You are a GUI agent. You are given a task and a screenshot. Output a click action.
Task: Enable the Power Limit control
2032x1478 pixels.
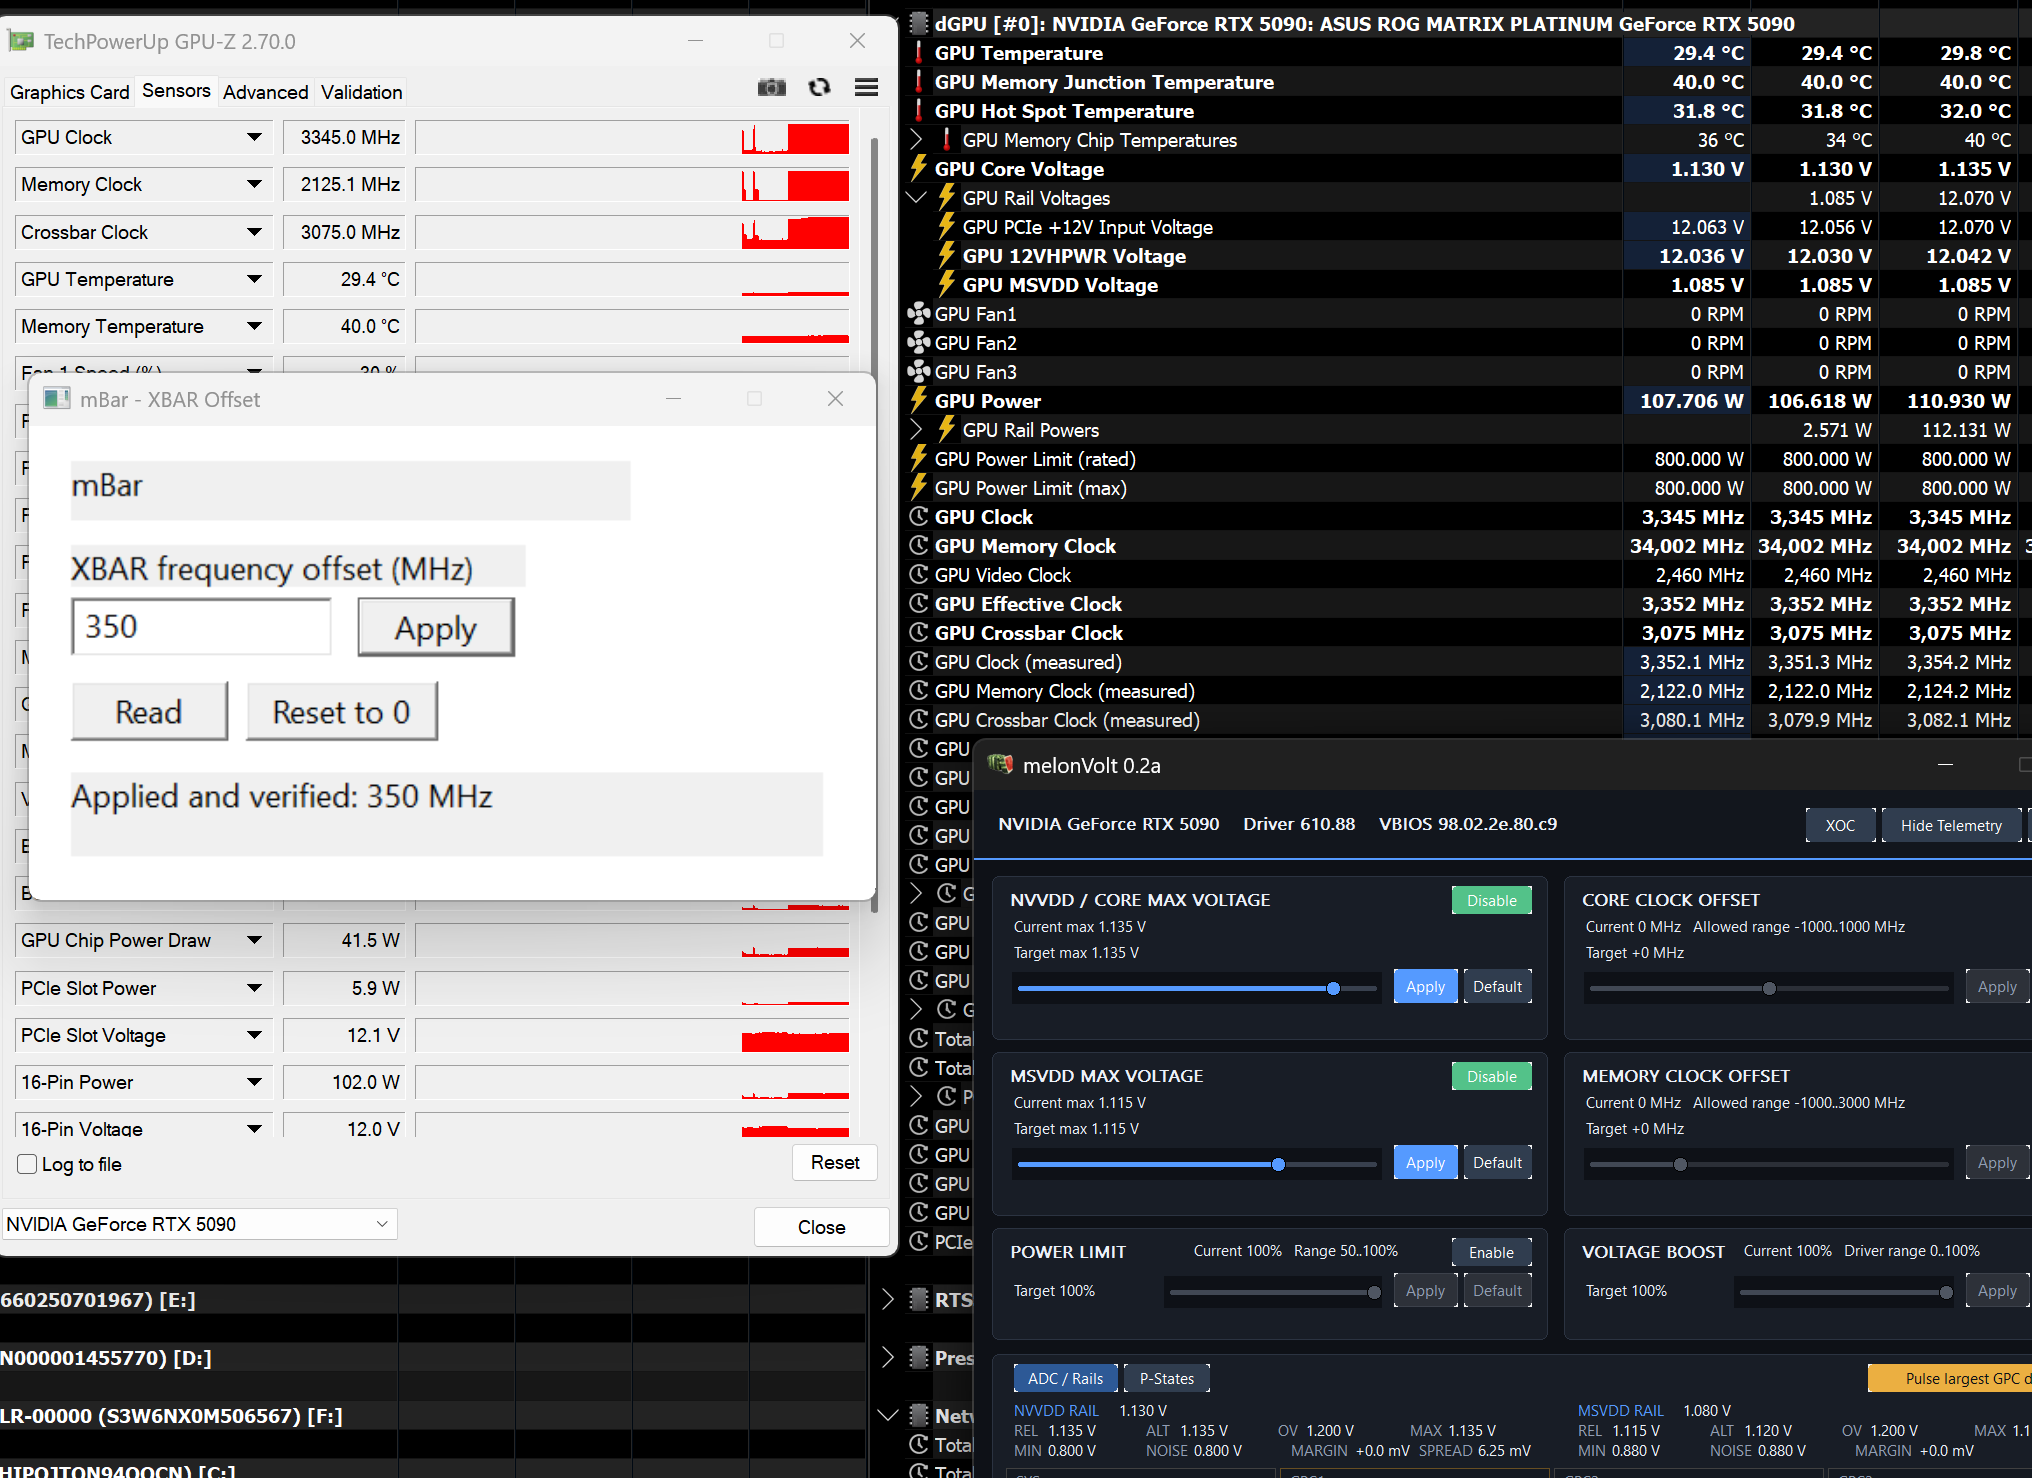click(x=1491, y=1252)
